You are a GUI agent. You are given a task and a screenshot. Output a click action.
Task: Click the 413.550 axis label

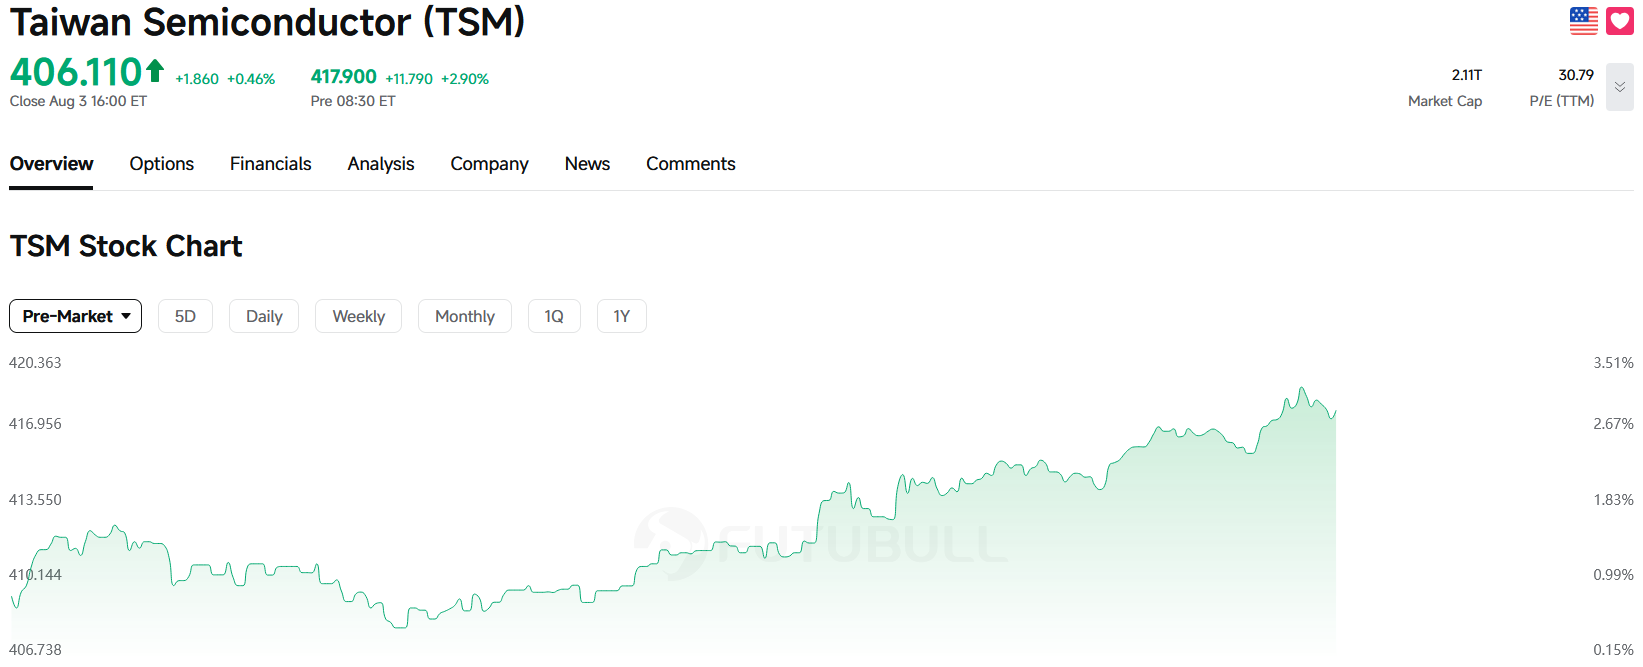point(35,500)
